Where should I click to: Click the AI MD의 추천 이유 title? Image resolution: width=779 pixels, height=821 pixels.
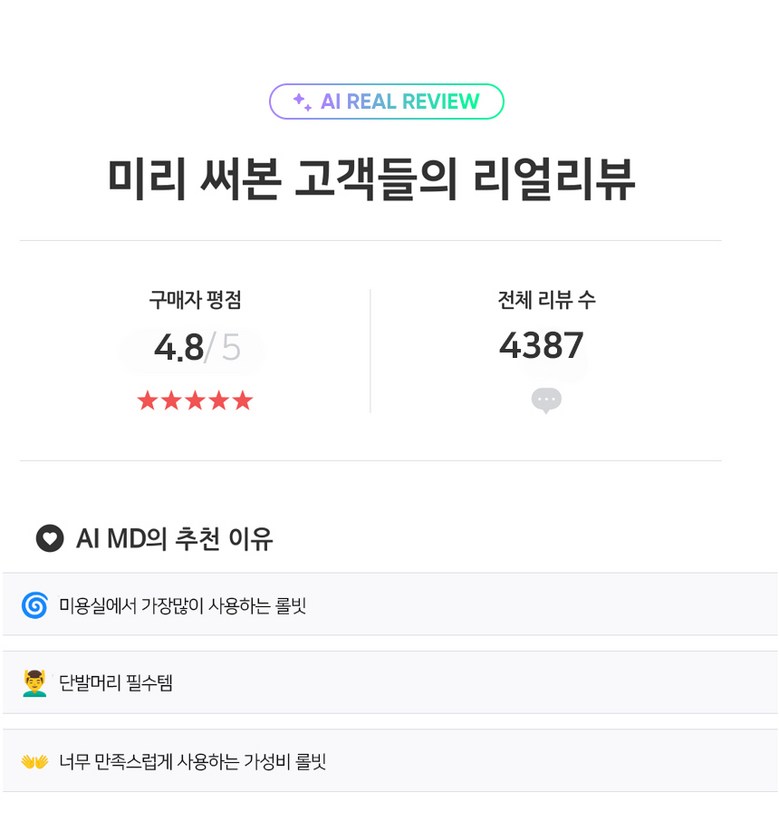[x=174, y=539]
